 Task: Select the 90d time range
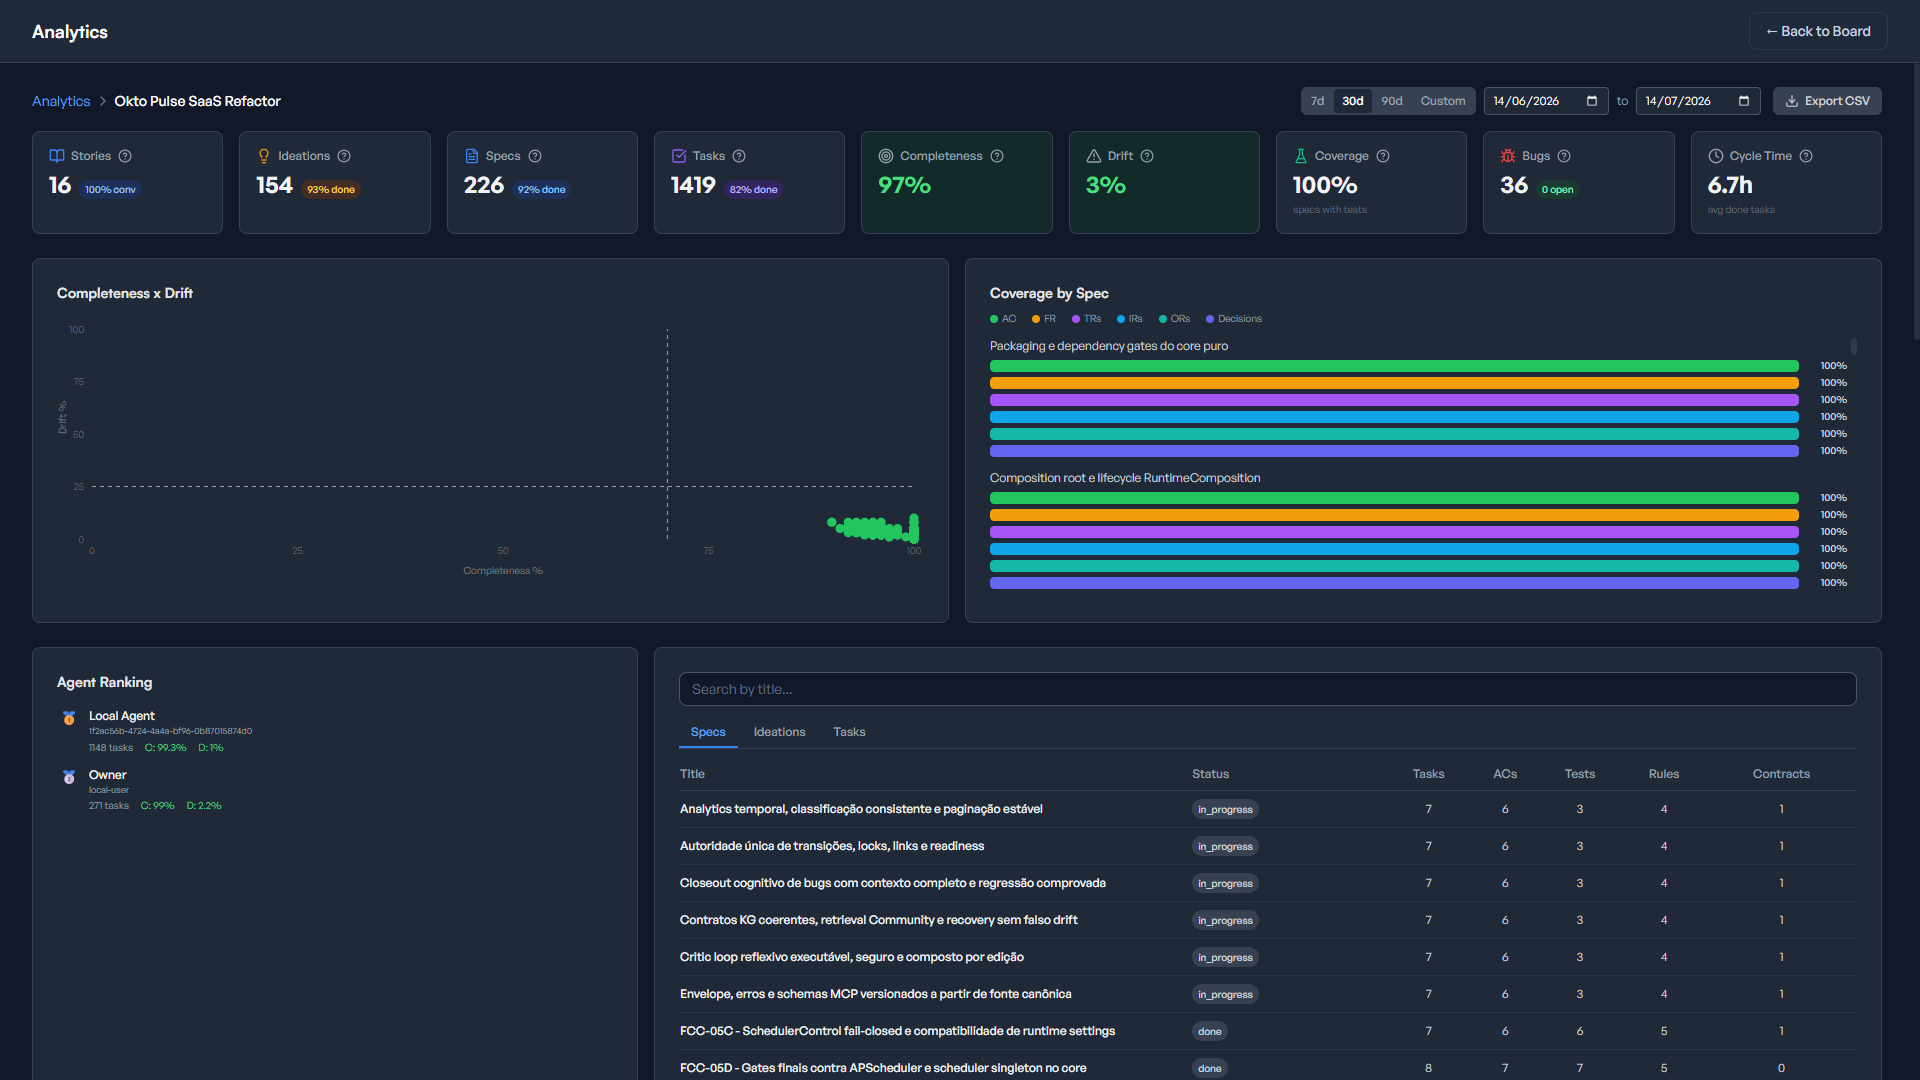pyautogui.click(x=1392, y=101)
